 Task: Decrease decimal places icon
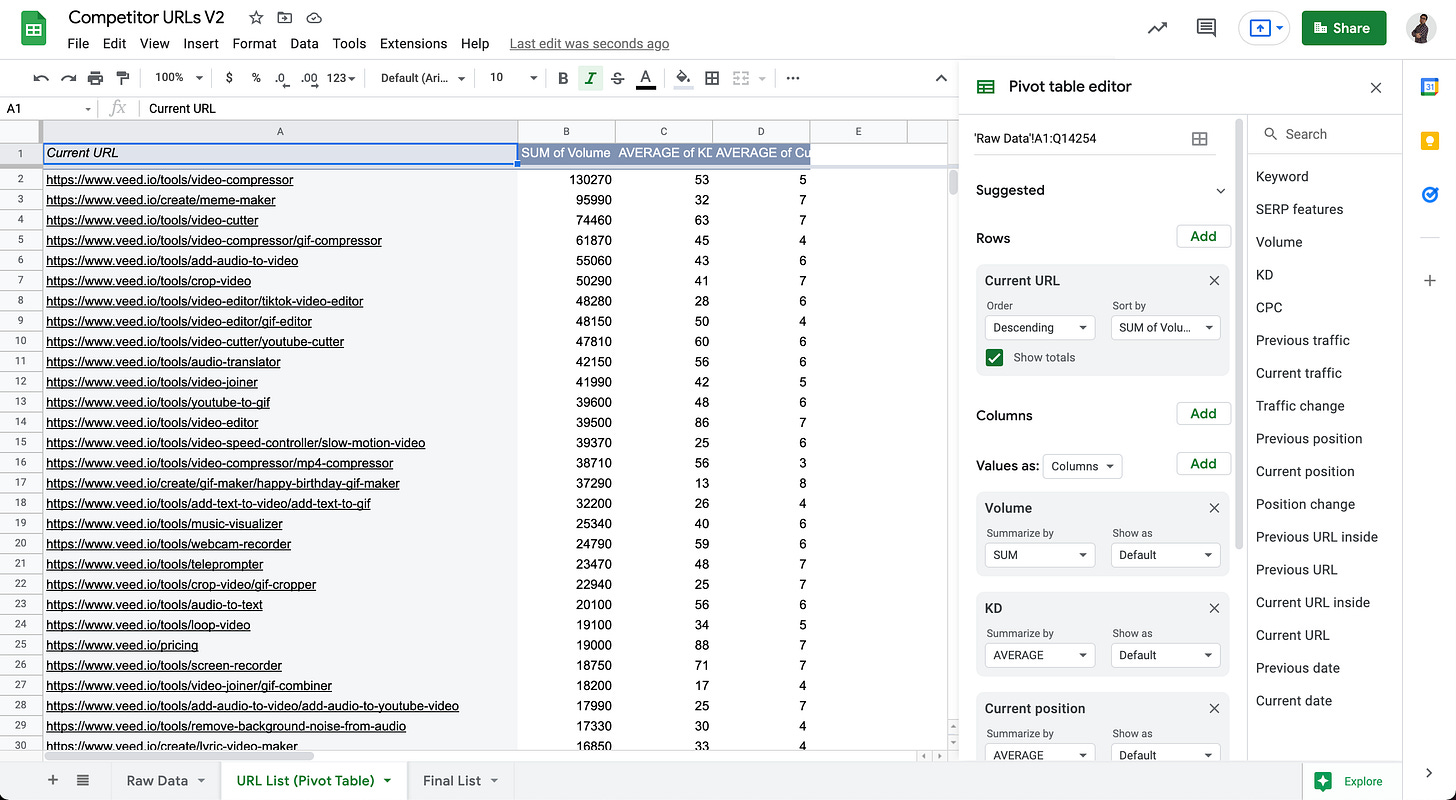(282, 78)
